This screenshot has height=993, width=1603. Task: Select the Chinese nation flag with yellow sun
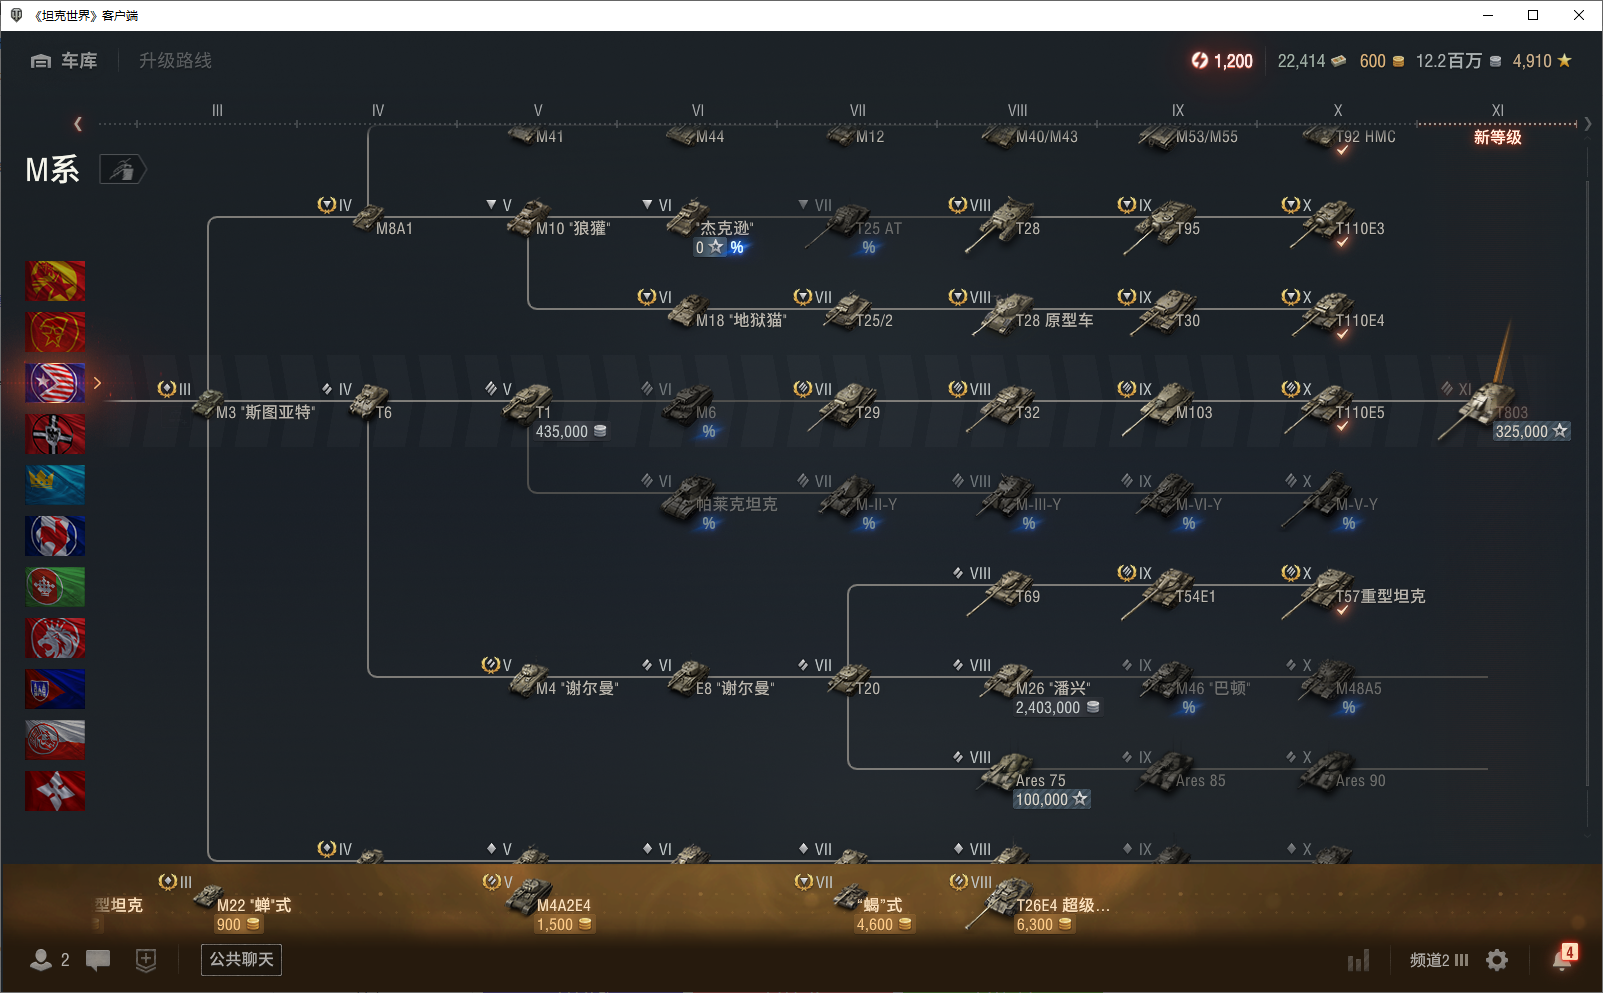pos(55,281)
